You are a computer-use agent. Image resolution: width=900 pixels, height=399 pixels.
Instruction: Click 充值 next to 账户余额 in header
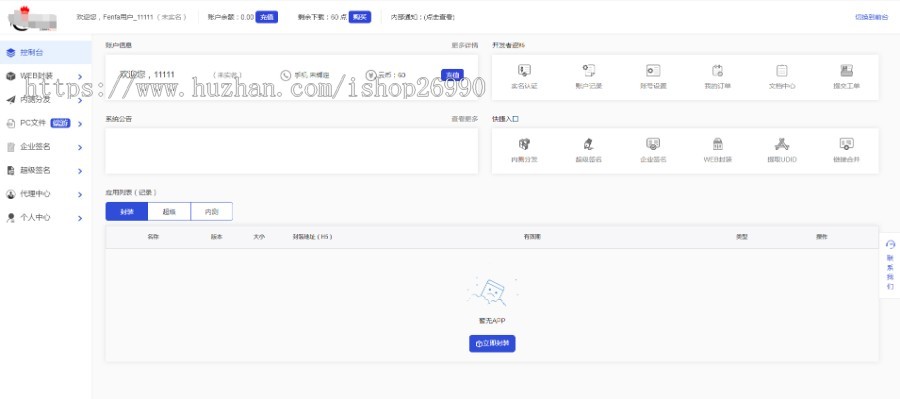pyautogui.click(x=267, y=17)
